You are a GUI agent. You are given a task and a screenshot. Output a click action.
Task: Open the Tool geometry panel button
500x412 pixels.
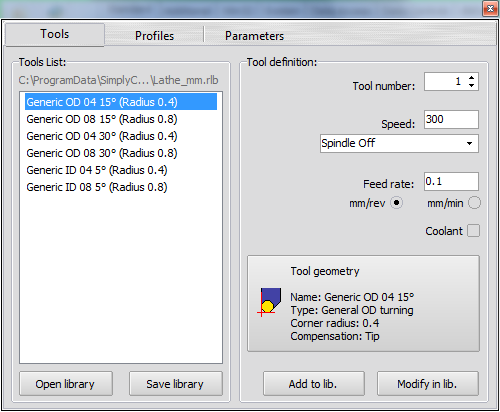coord(363,304)
